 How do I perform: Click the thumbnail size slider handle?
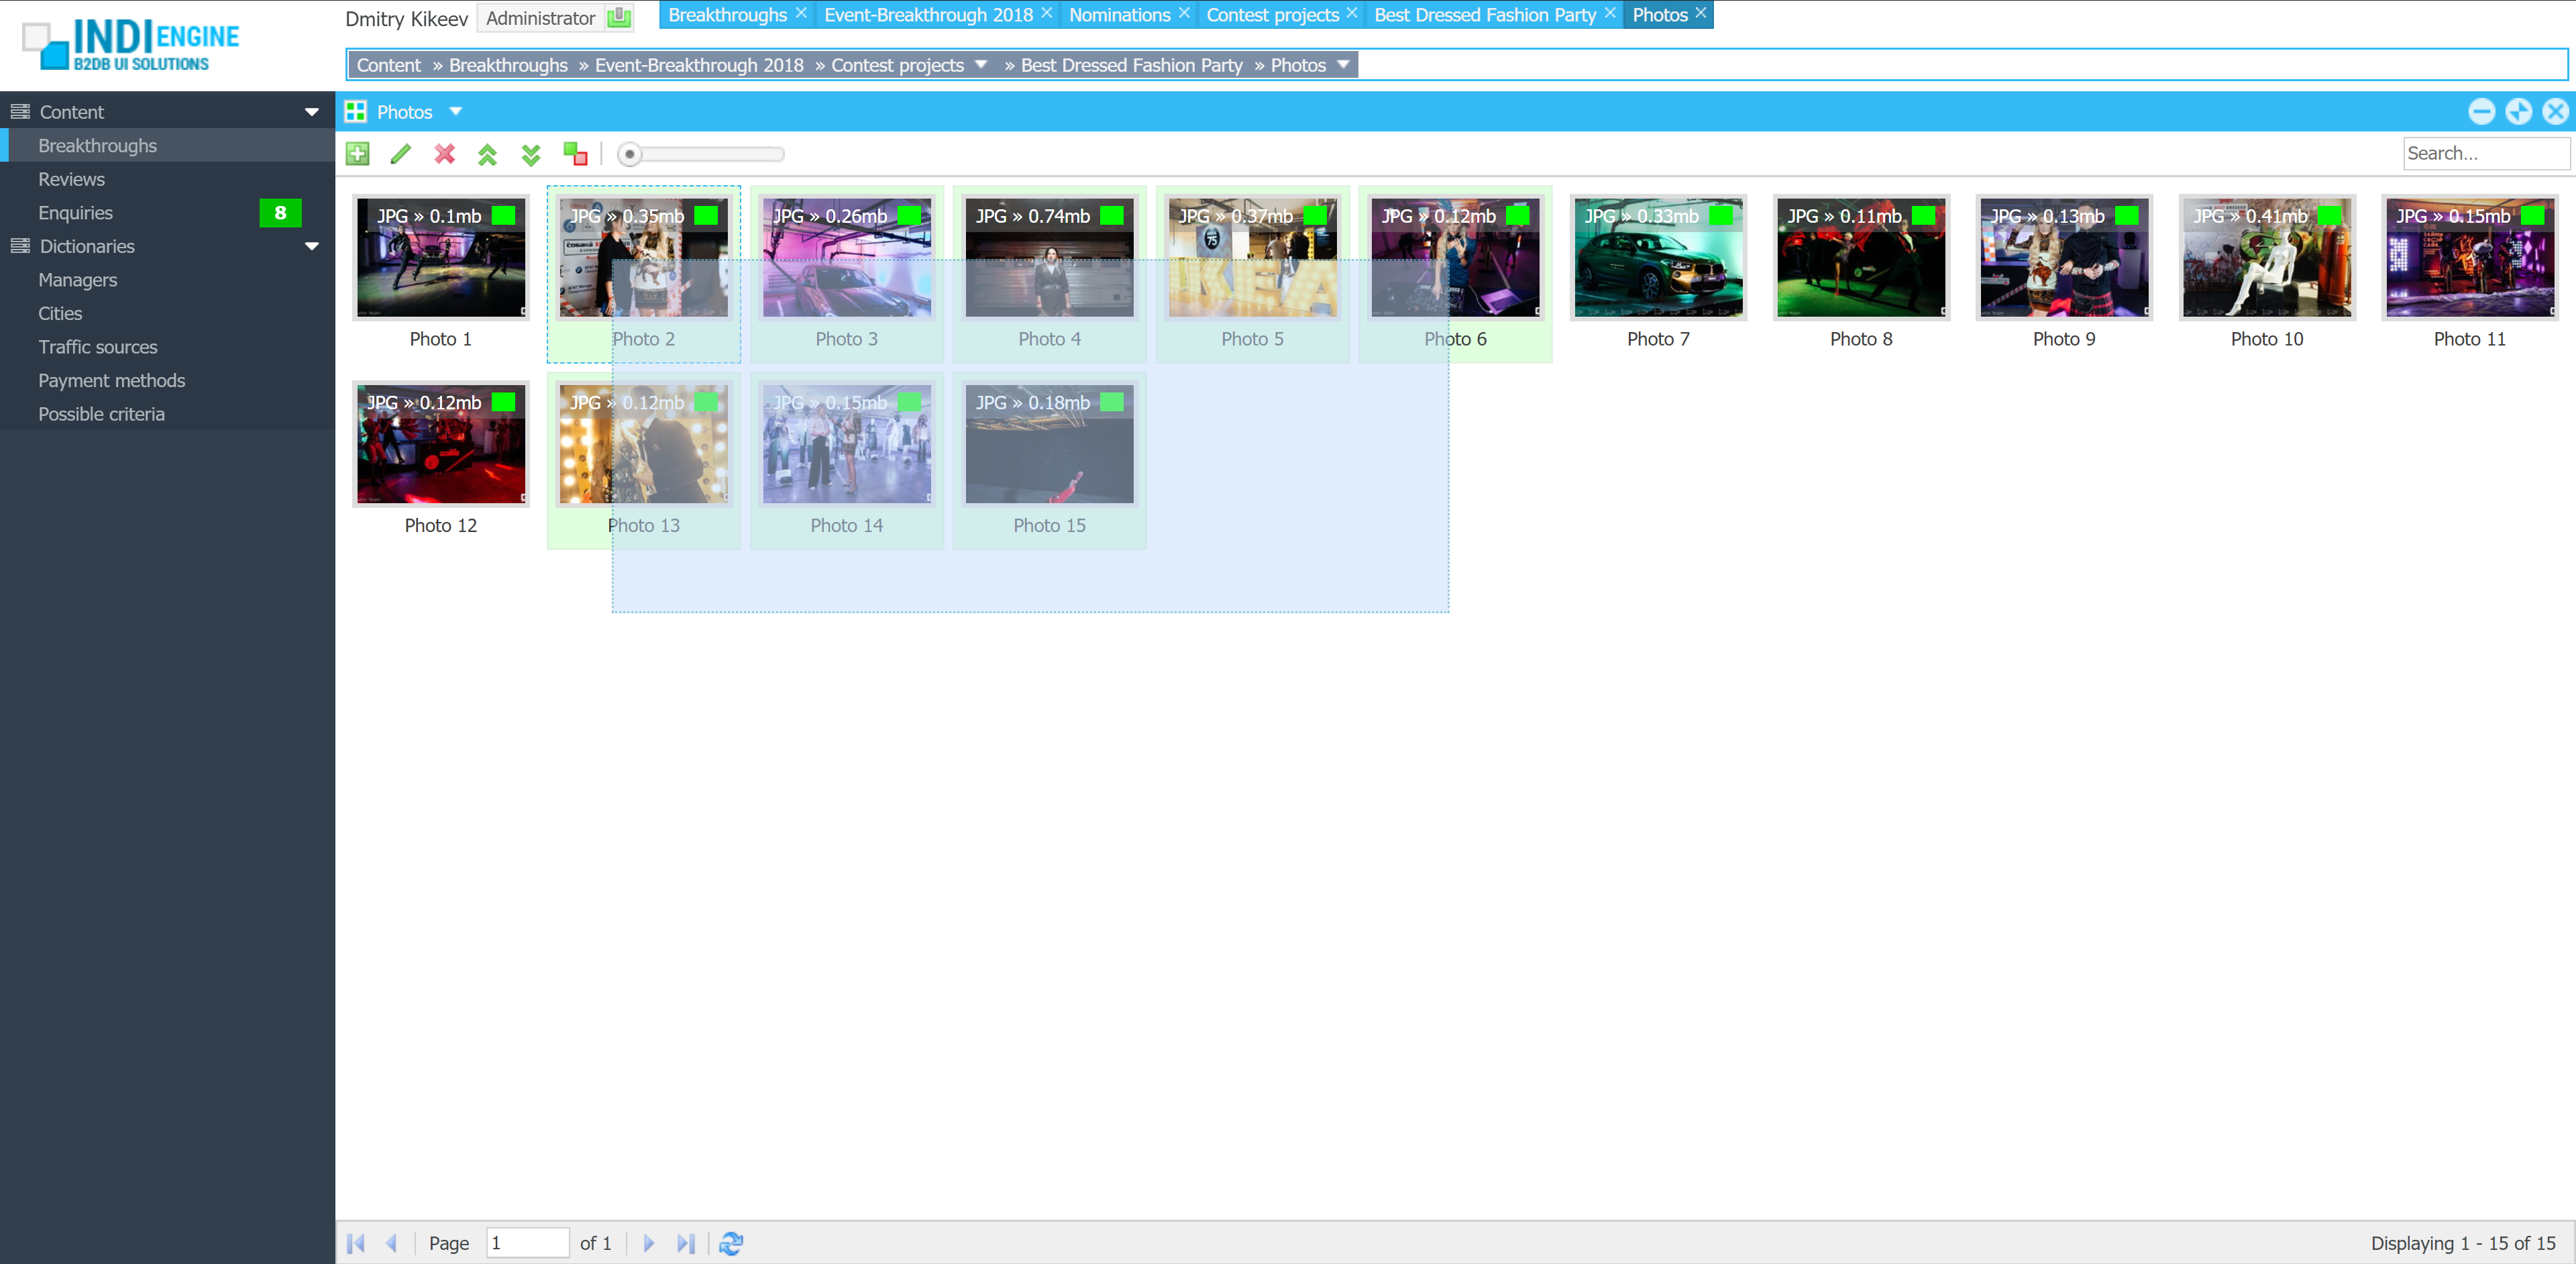click(x=629, y=154)
